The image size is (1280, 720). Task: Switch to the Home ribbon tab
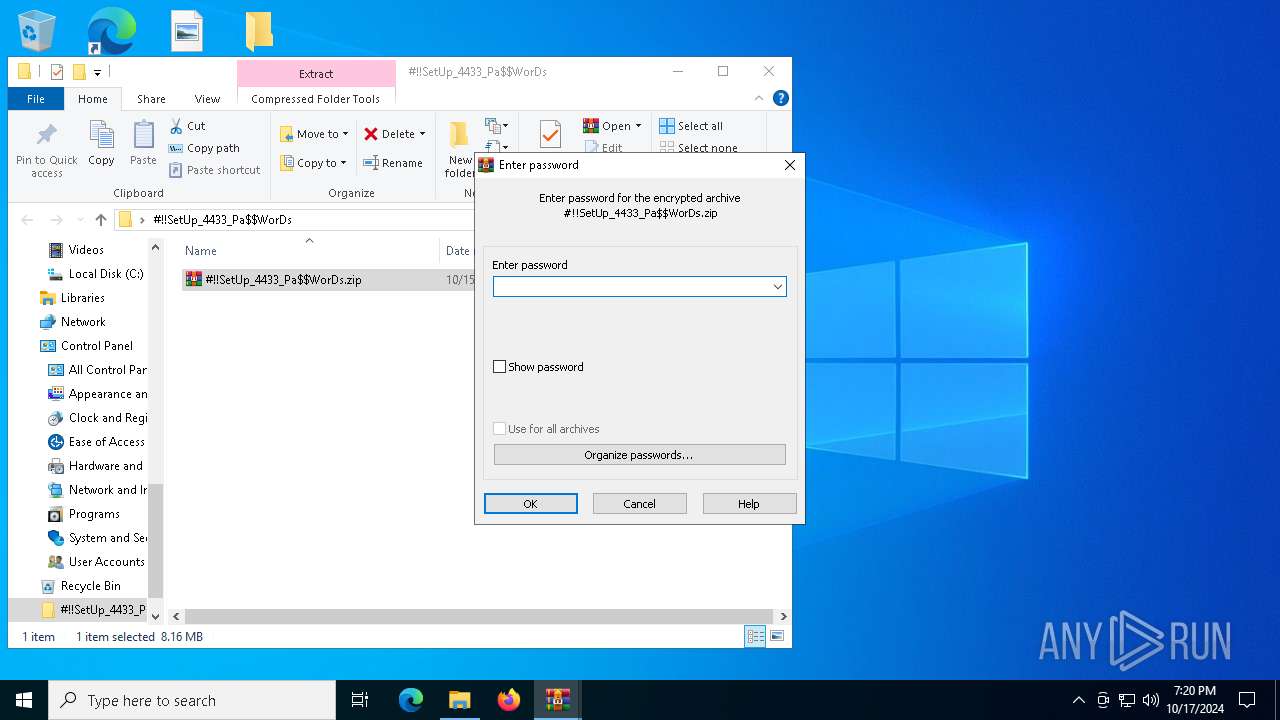coord(93,99)
